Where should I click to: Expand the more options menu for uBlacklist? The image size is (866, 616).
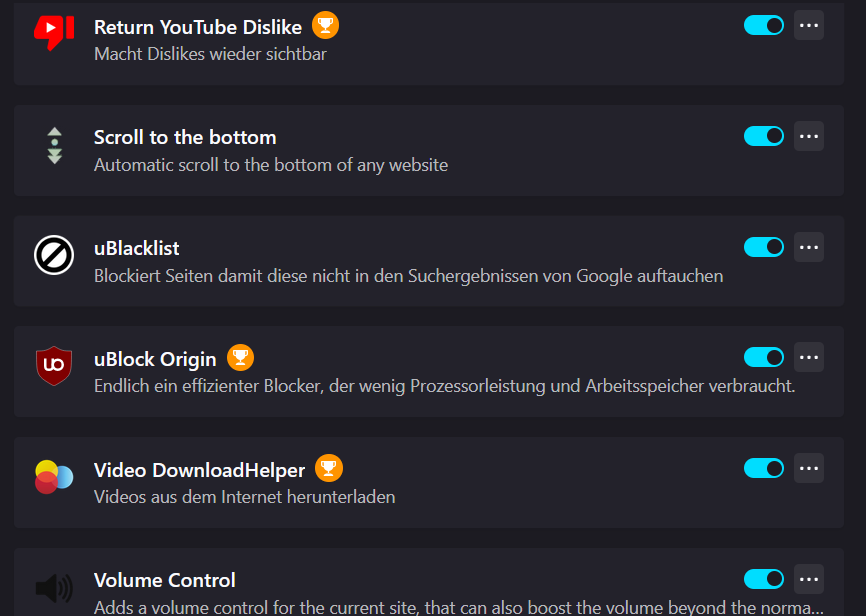(809, 247)
